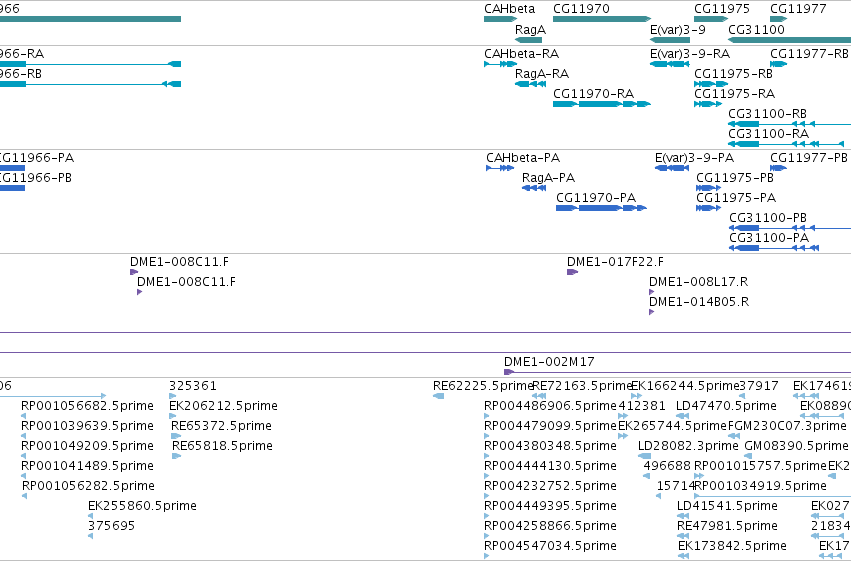Select the RagA-RA transcript label
The width and height of the screenshot is (851, 561).
(542, 74)
